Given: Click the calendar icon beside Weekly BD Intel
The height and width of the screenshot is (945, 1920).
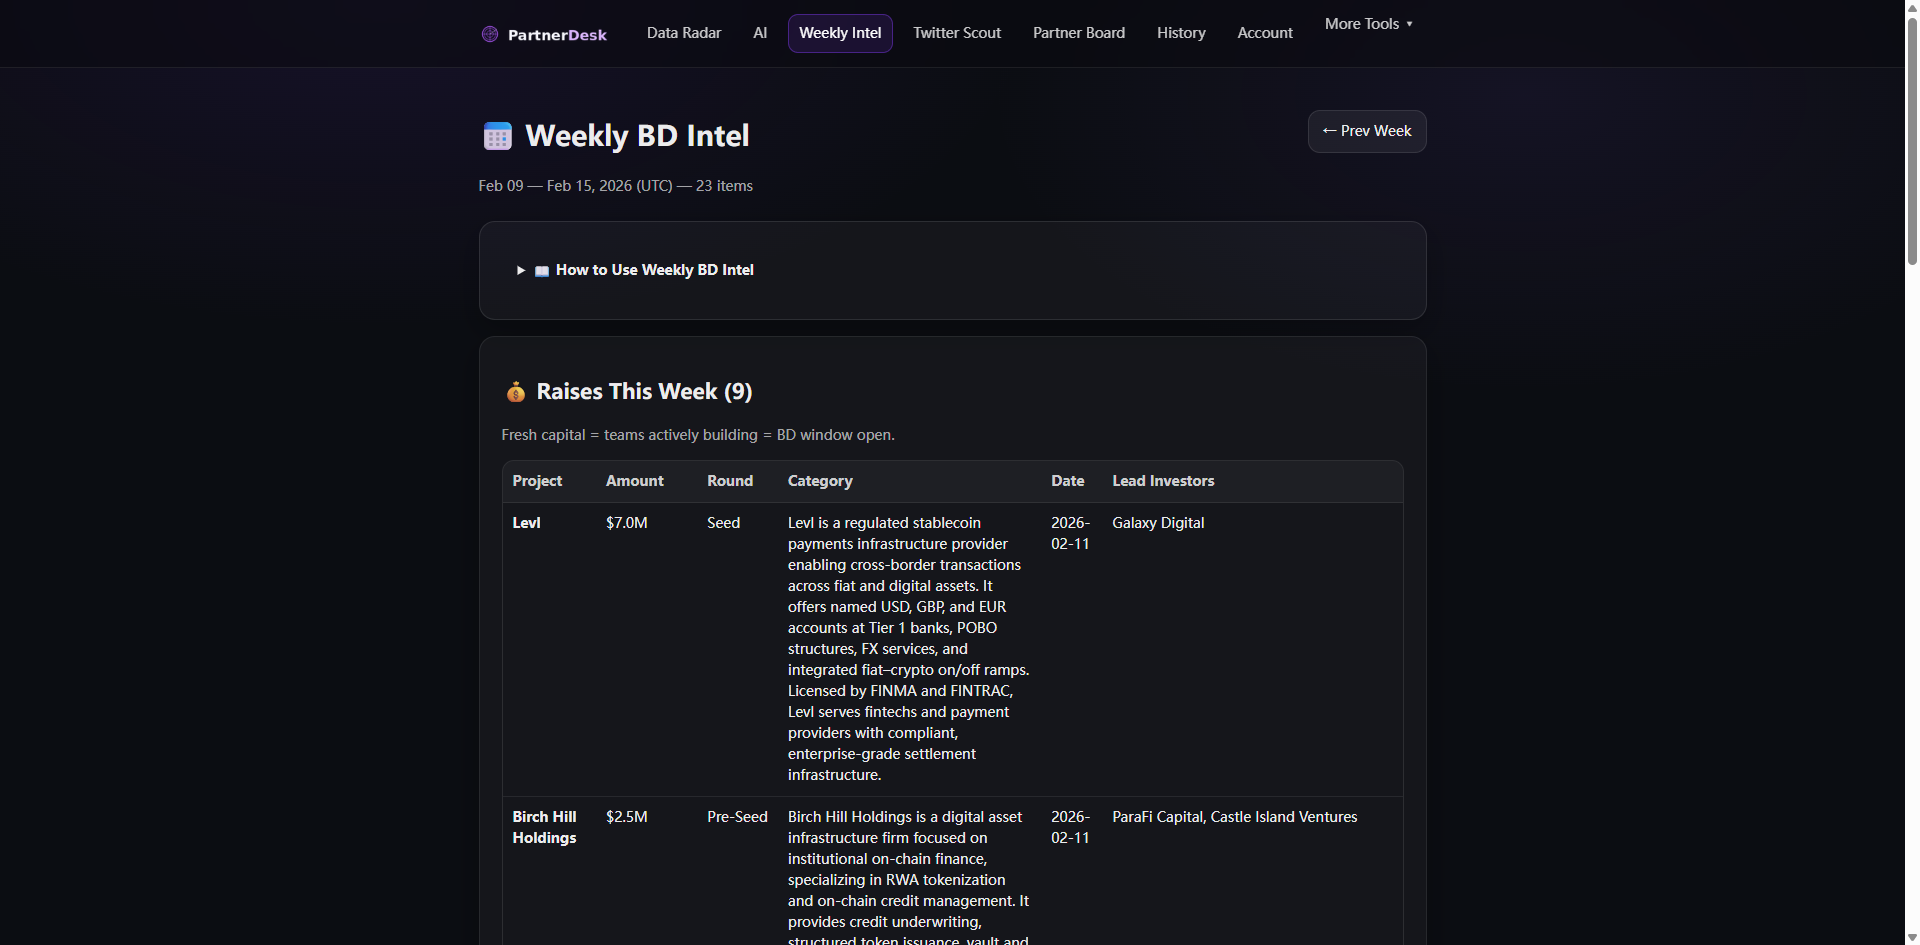Looking at the screenshot, I should (497, 136).
